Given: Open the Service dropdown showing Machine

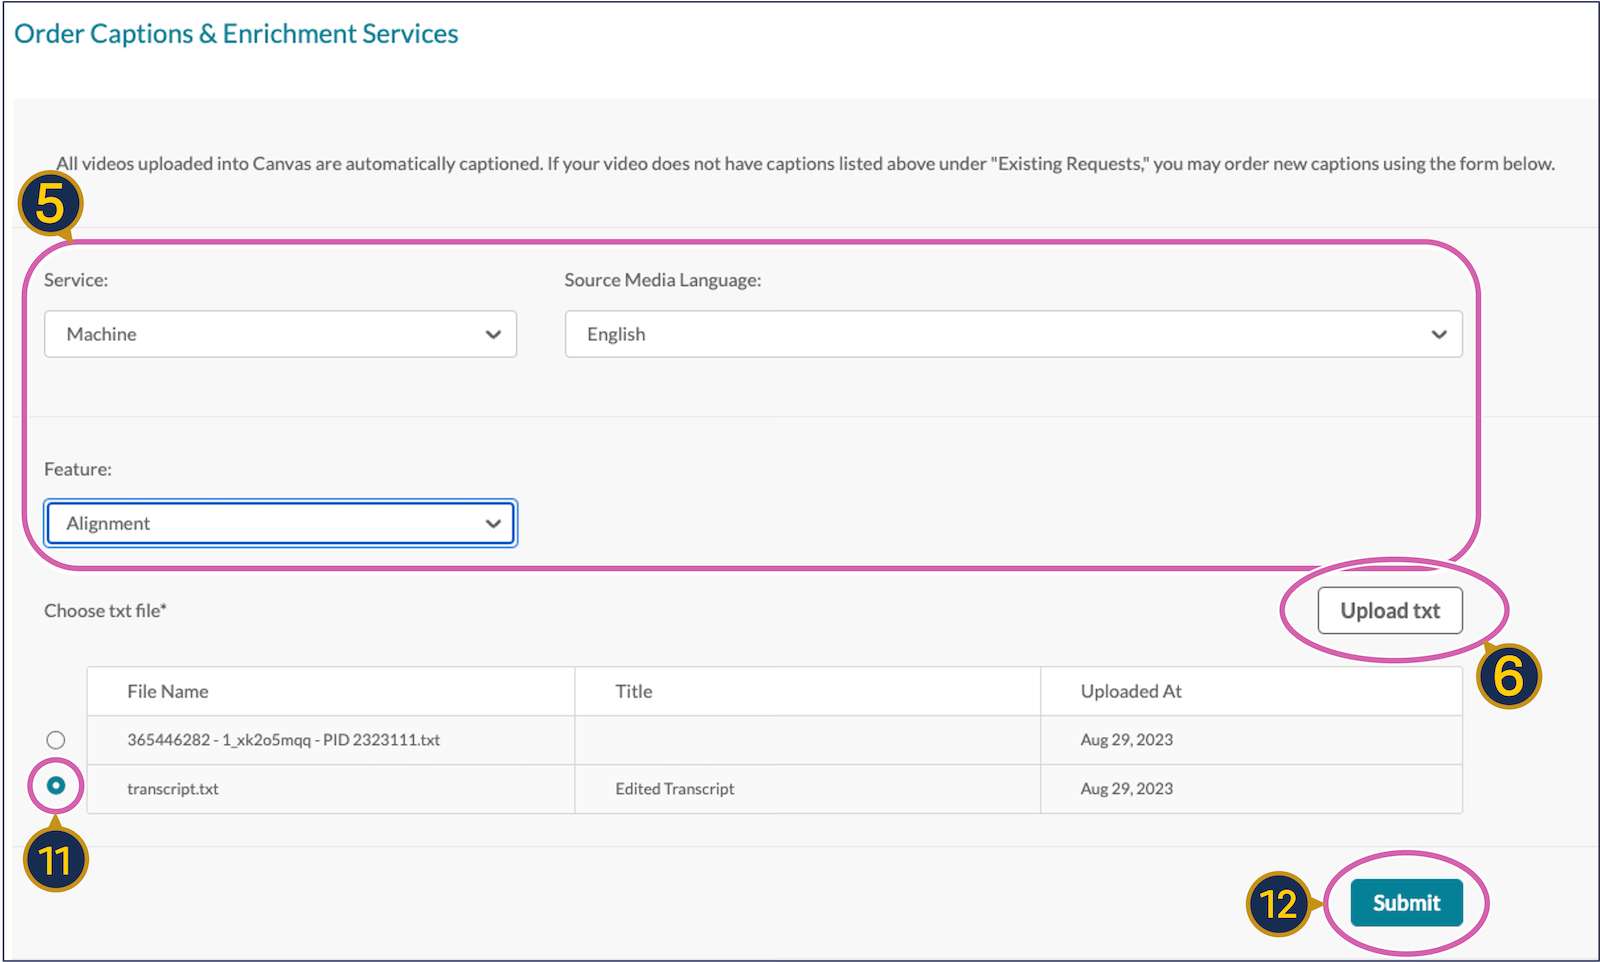Looking at the screenshot, I should pyautogui.click(x=280, y=334).
